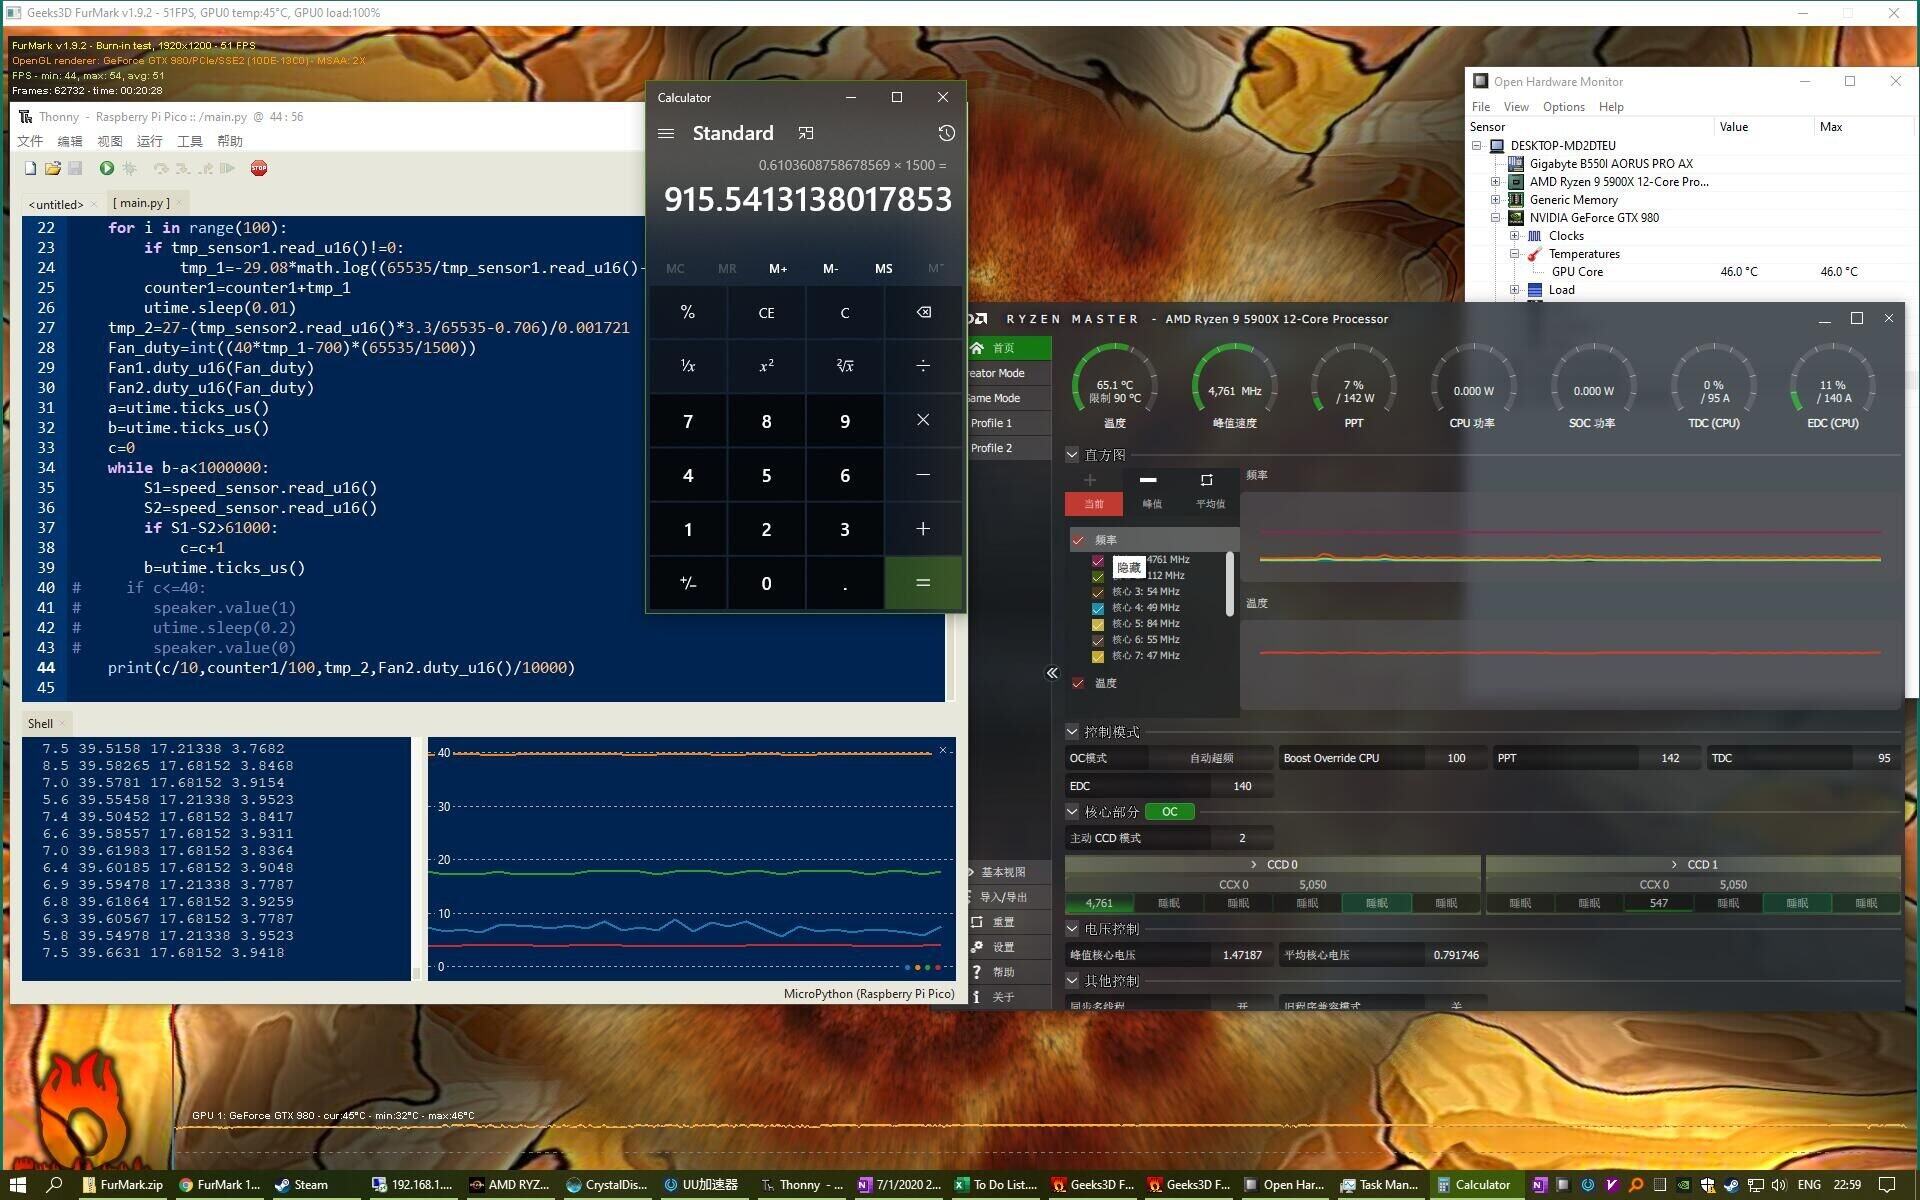Expand the Generic Memory node
The image size is (1920, 1200).
(x=1496, y=200)
